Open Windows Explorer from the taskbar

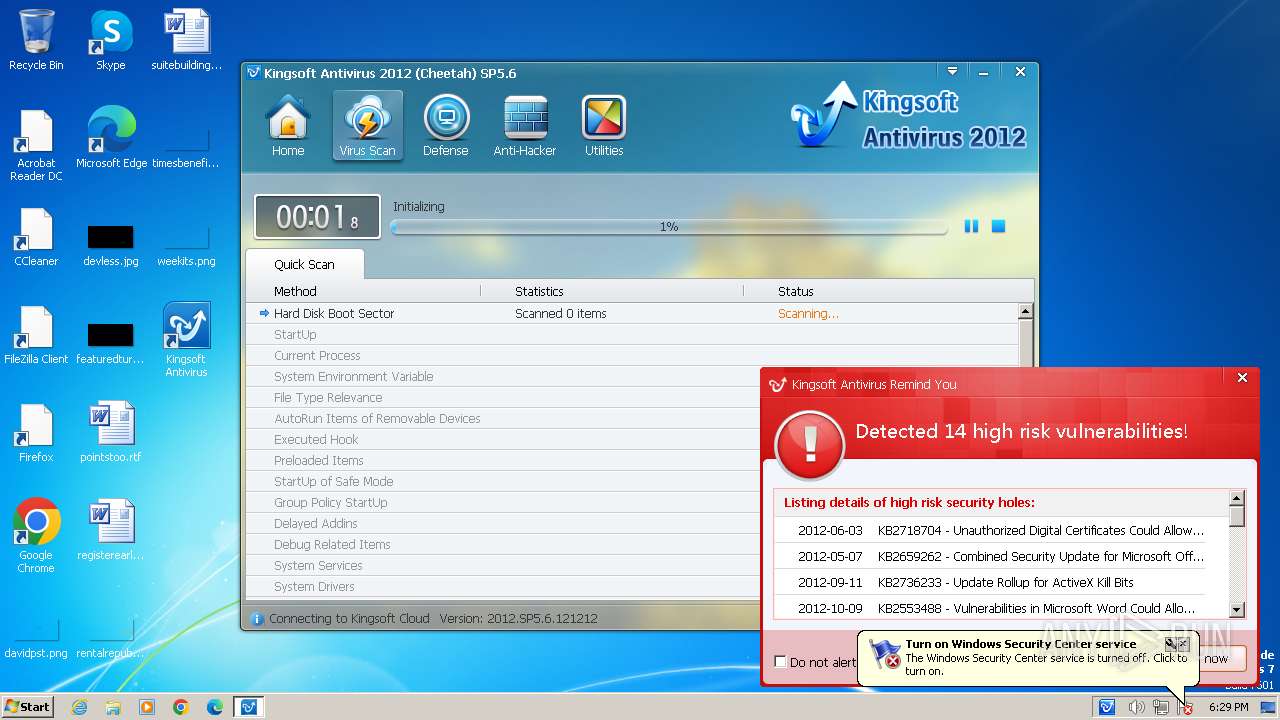[x=113, y=707]
